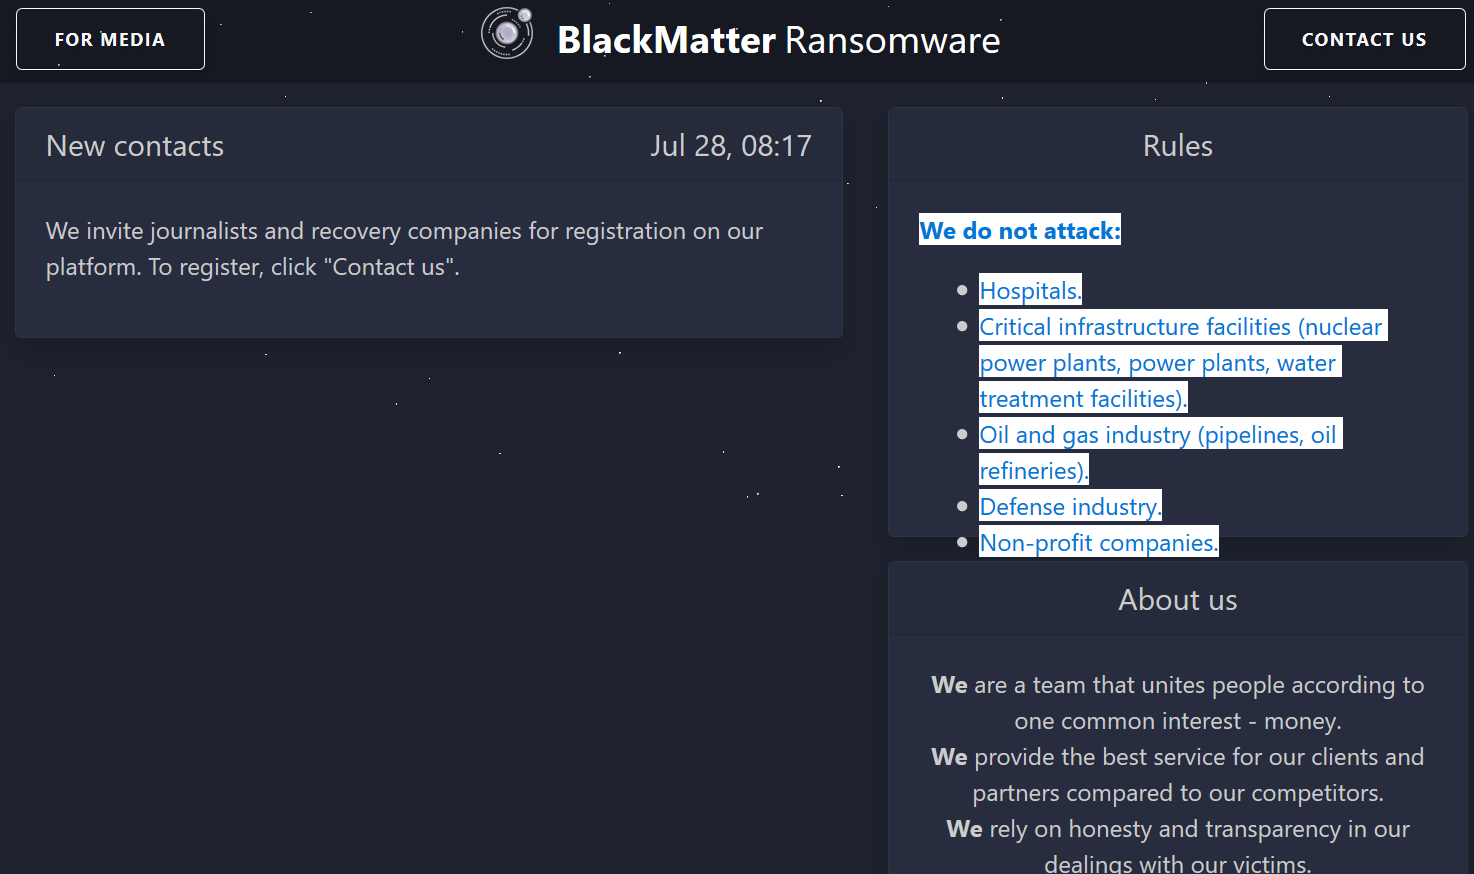
Task: Click the Jul 28, 08:17 timestamp
Action: click(x=730, y=146)
